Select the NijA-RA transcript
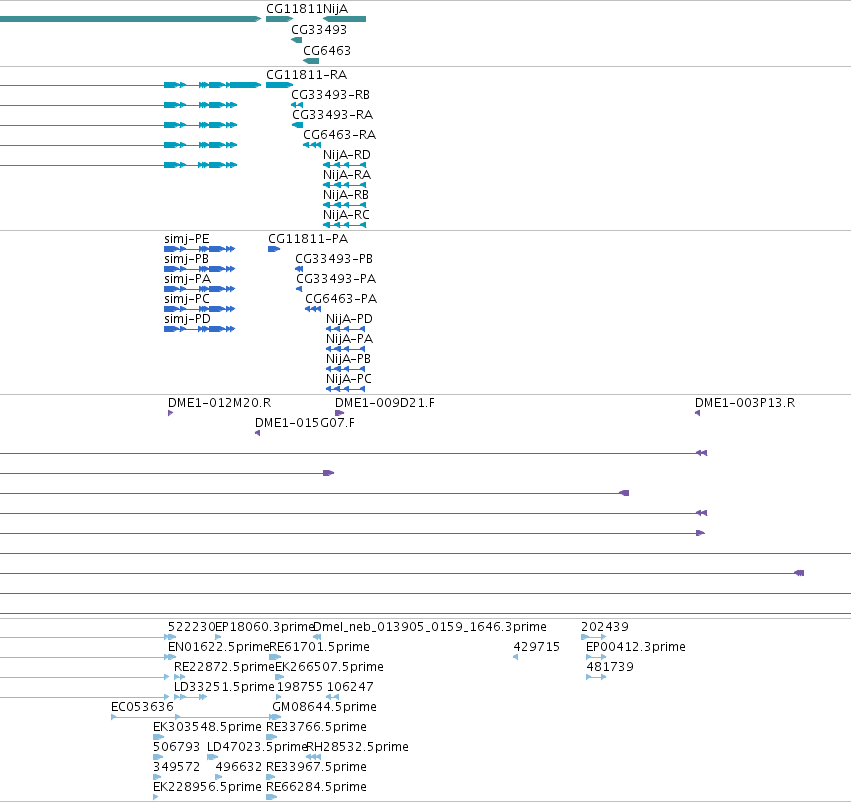 coord(347,175)
